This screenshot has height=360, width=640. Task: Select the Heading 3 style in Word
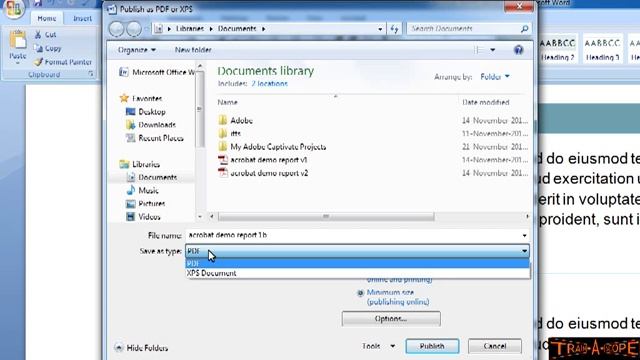point(602,50)
